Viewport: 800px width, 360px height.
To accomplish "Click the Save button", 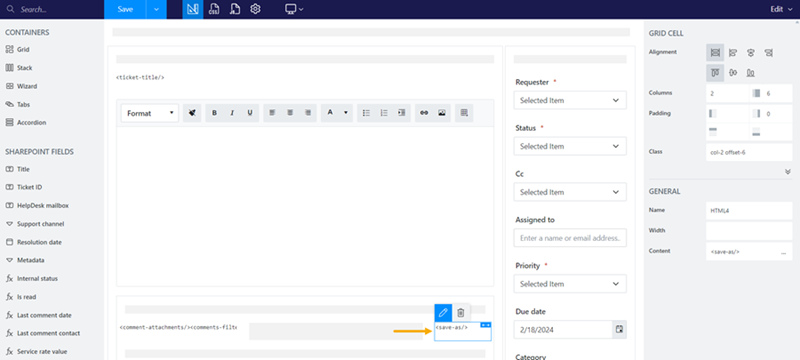I will [125, 9].
